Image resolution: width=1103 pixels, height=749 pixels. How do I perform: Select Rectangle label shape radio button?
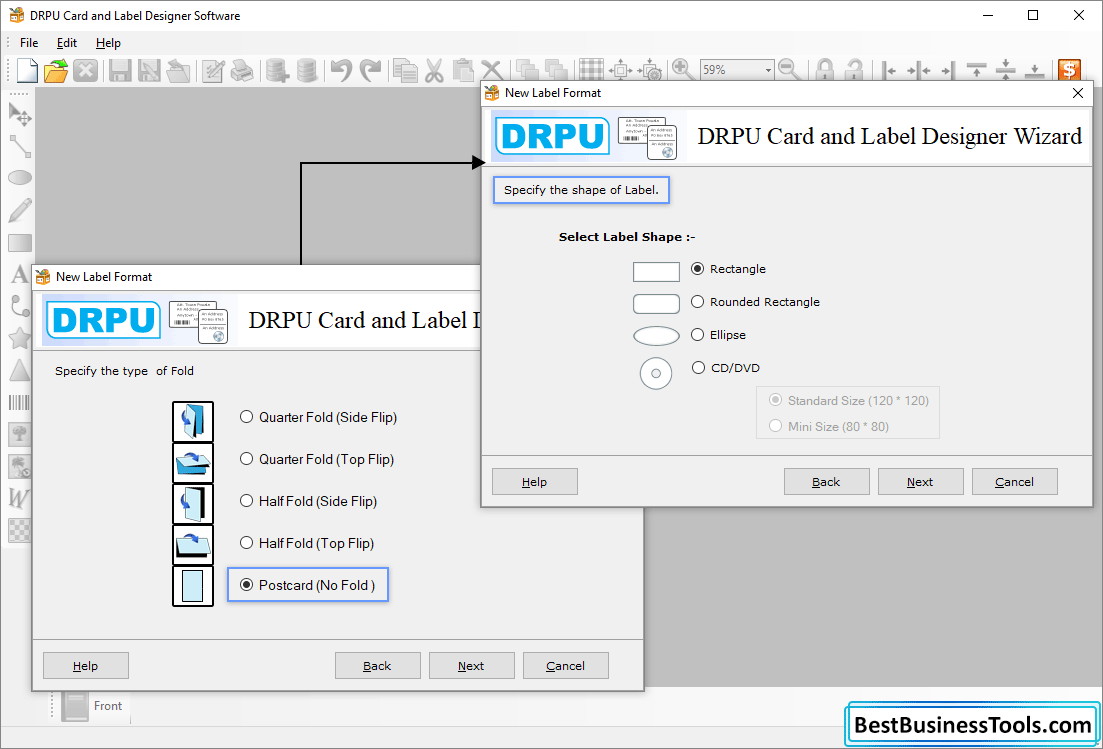coord(697,269)
